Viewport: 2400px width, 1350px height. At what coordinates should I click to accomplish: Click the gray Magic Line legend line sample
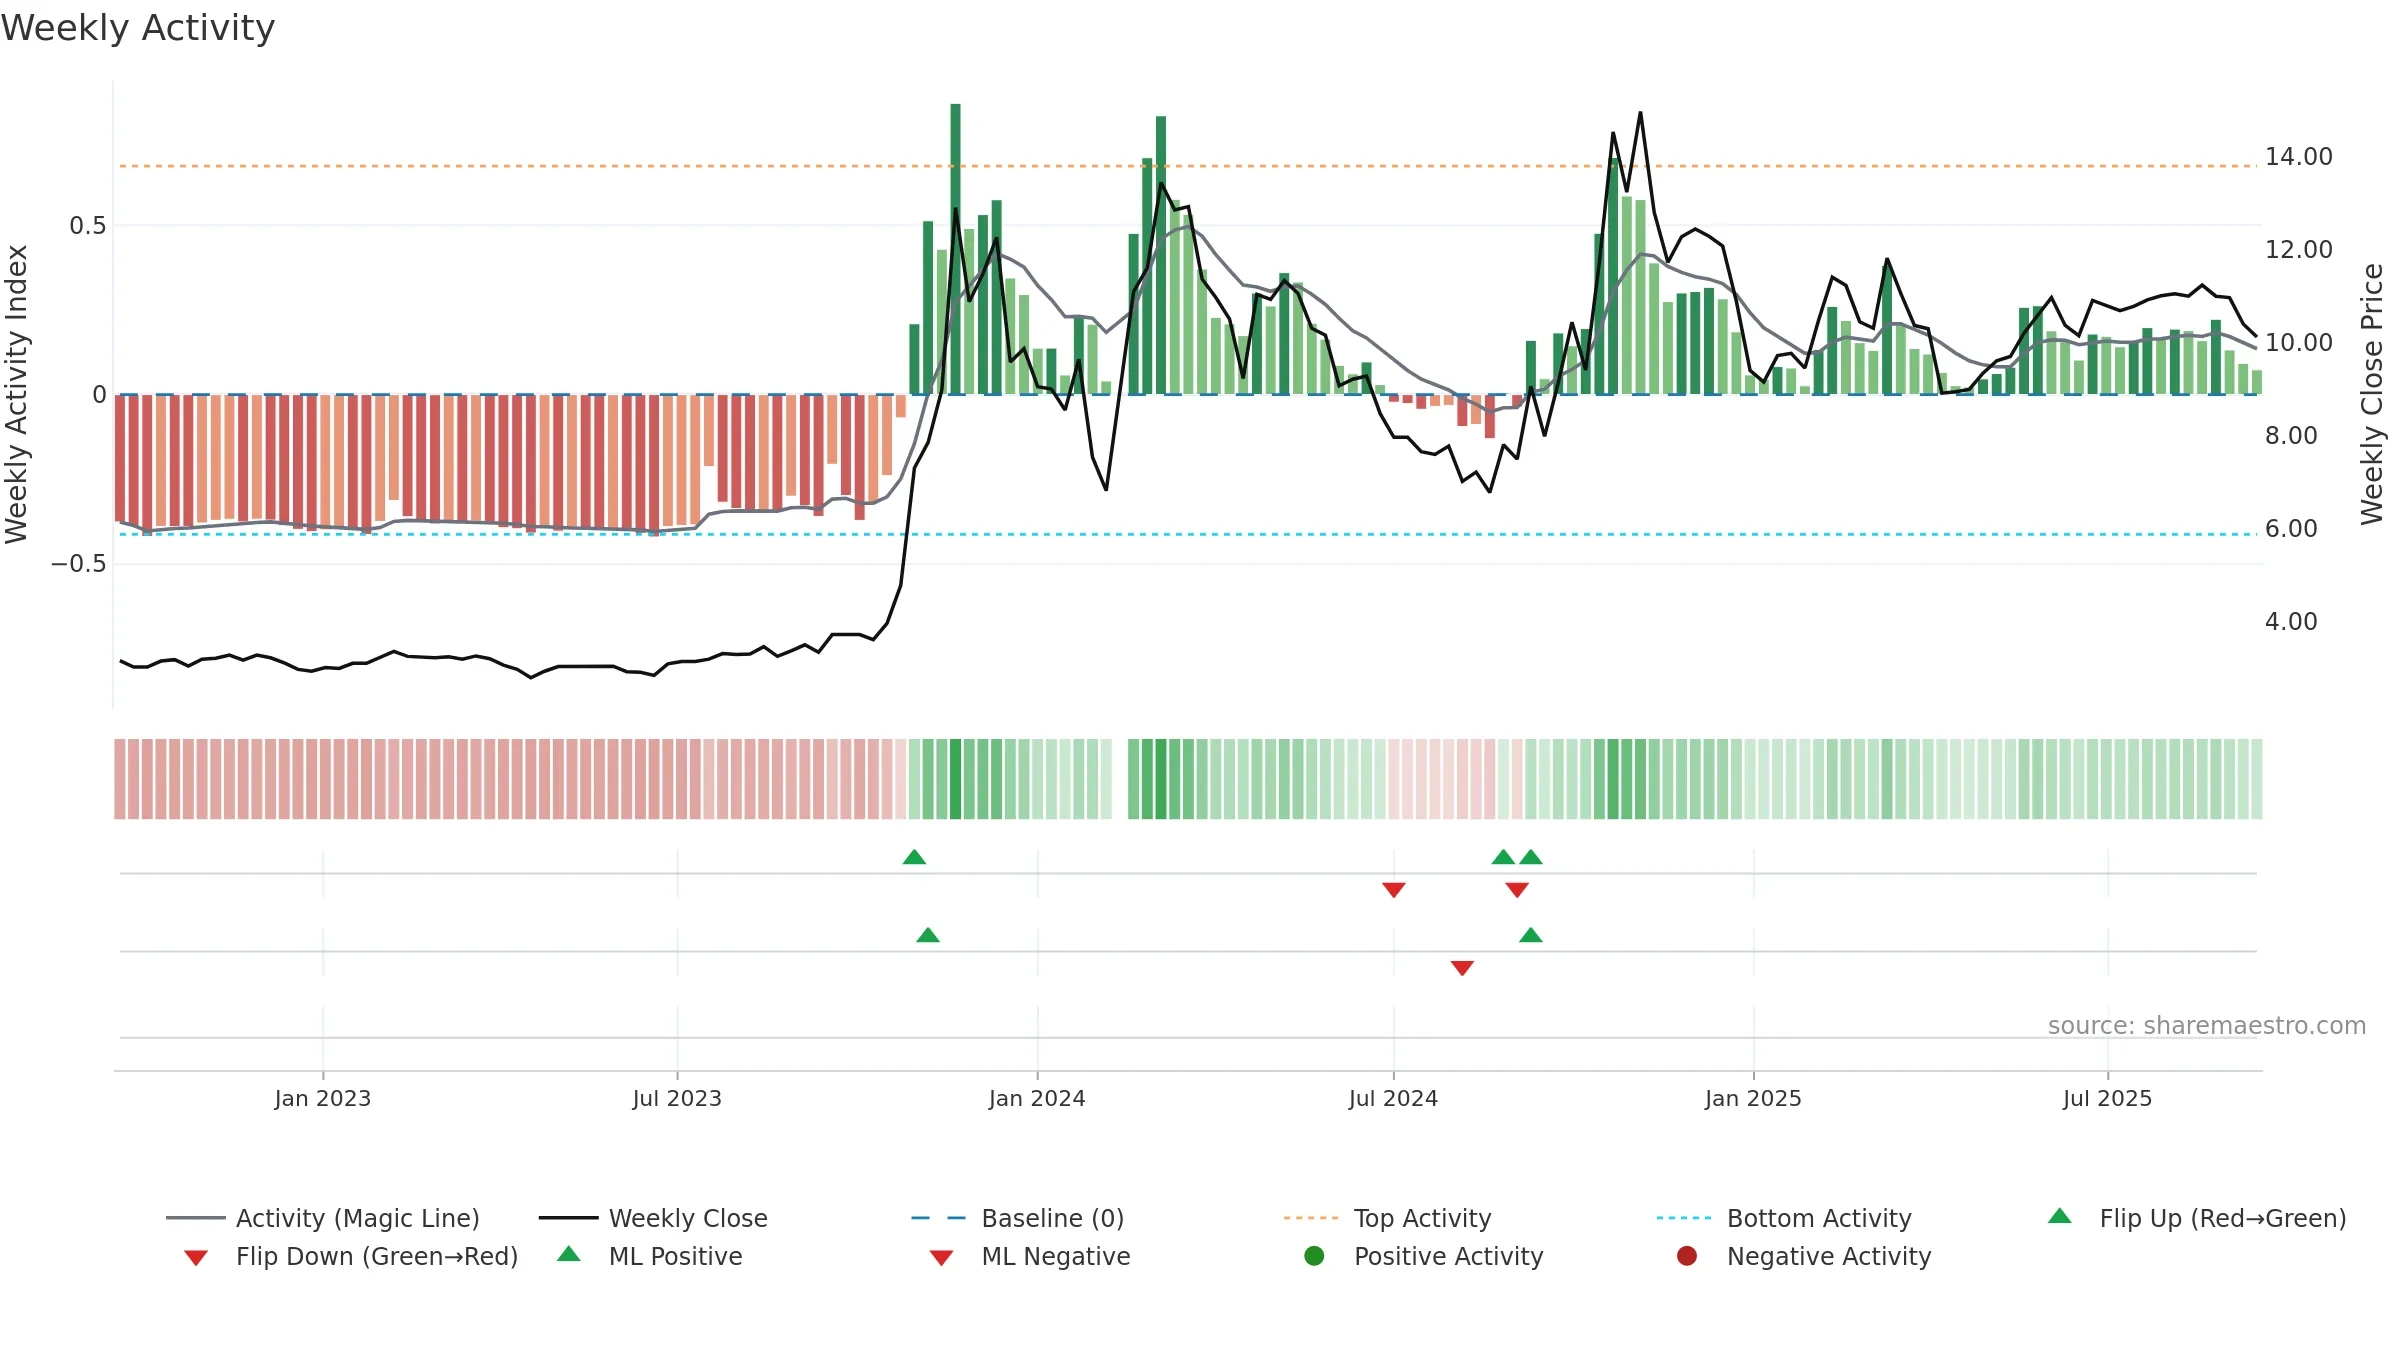coord(195,1218)
